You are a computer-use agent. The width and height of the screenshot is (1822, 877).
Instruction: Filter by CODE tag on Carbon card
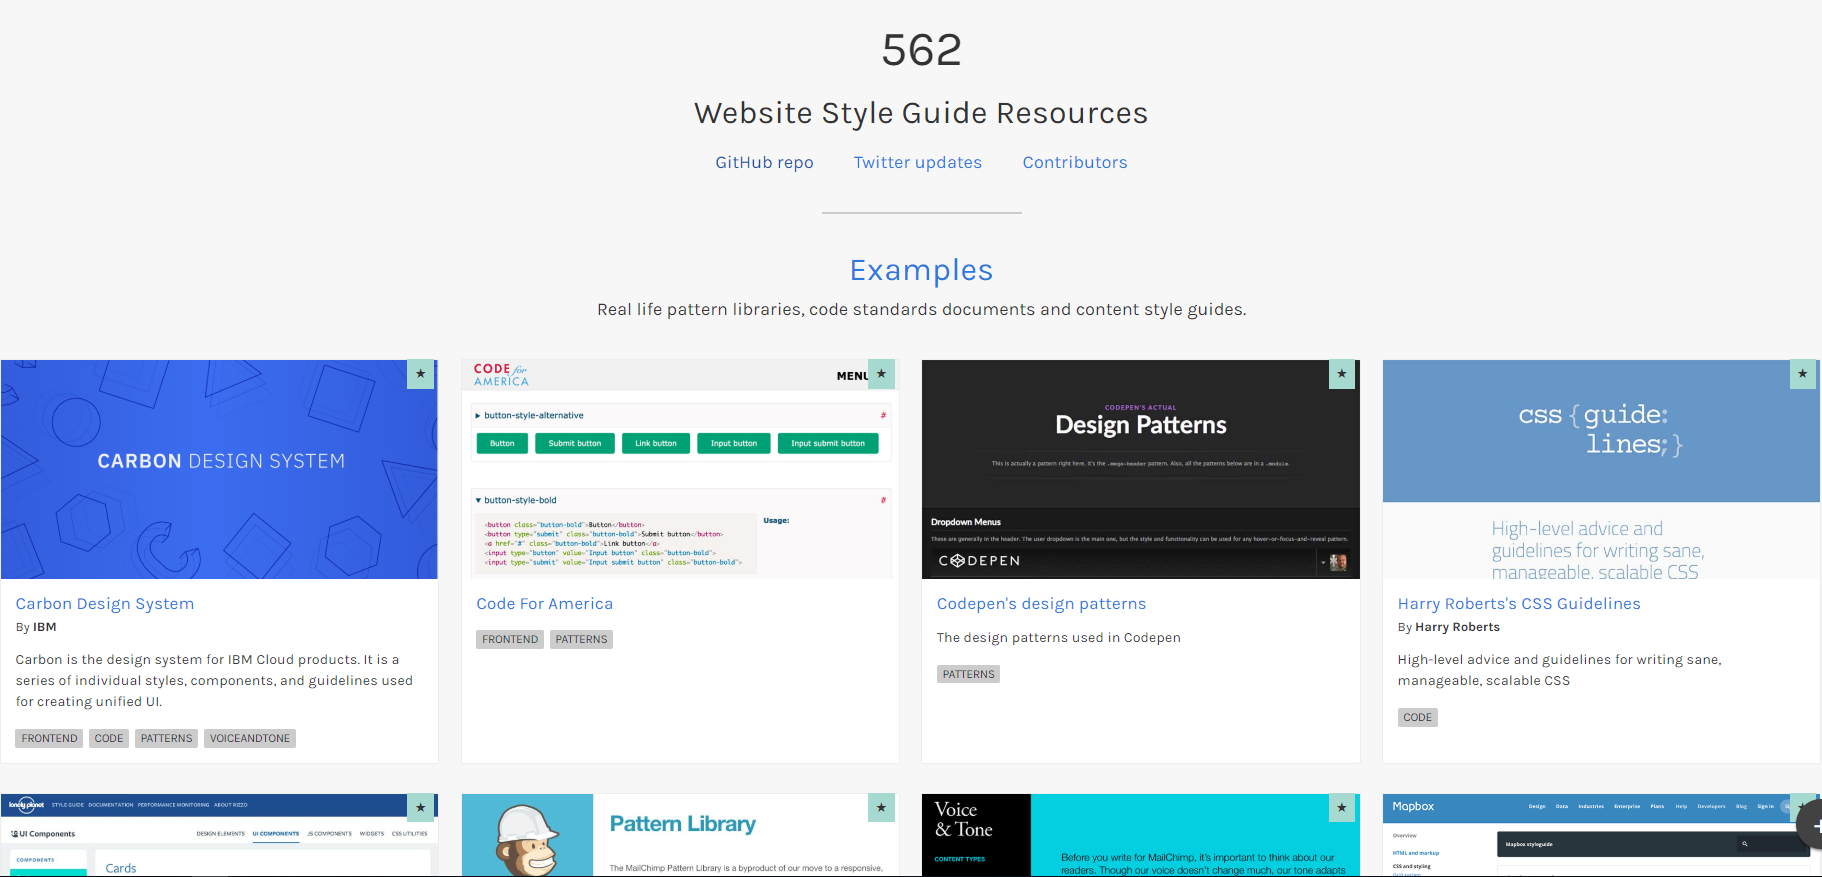109,738
